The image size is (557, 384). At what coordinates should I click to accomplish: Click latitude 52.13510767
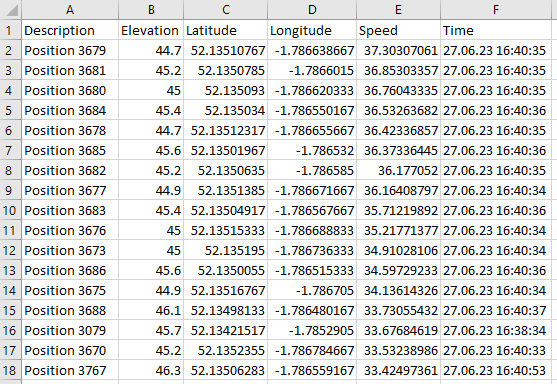(226, 50)
